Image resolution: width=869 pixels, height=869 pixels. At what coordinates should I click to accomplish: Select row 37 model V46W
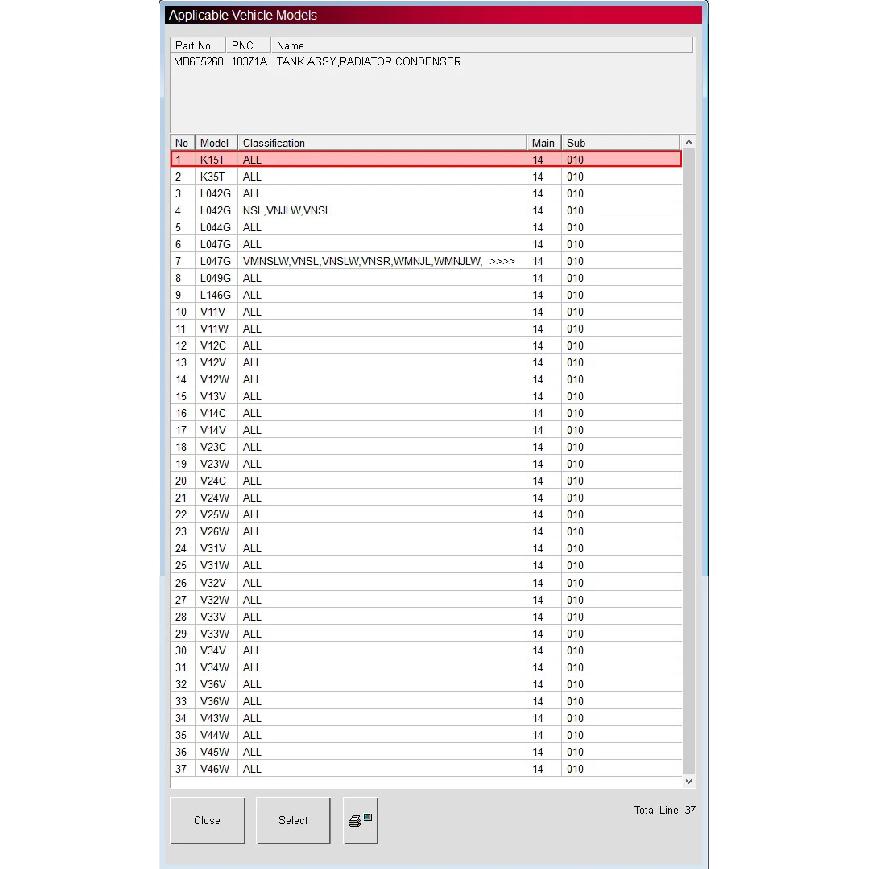point(426,769)
